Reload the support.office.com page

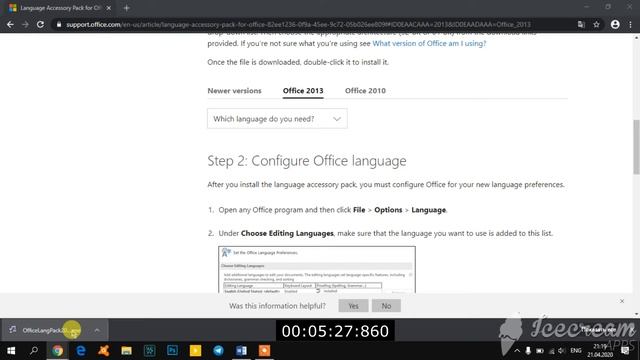click(40, 24)
